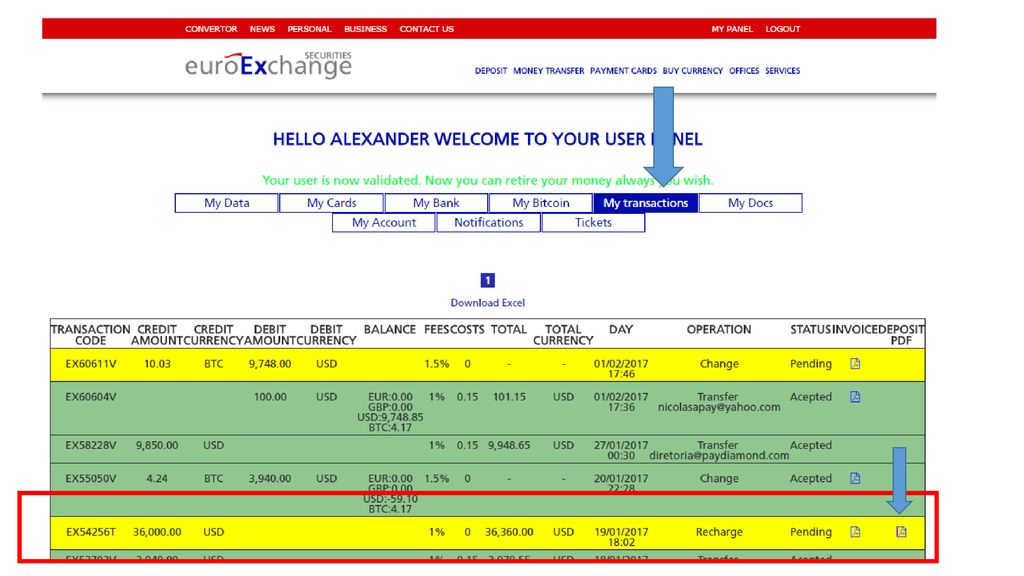Go to MY PANEL in top bar
This screenshot has width=1024, height=576.
732,29
